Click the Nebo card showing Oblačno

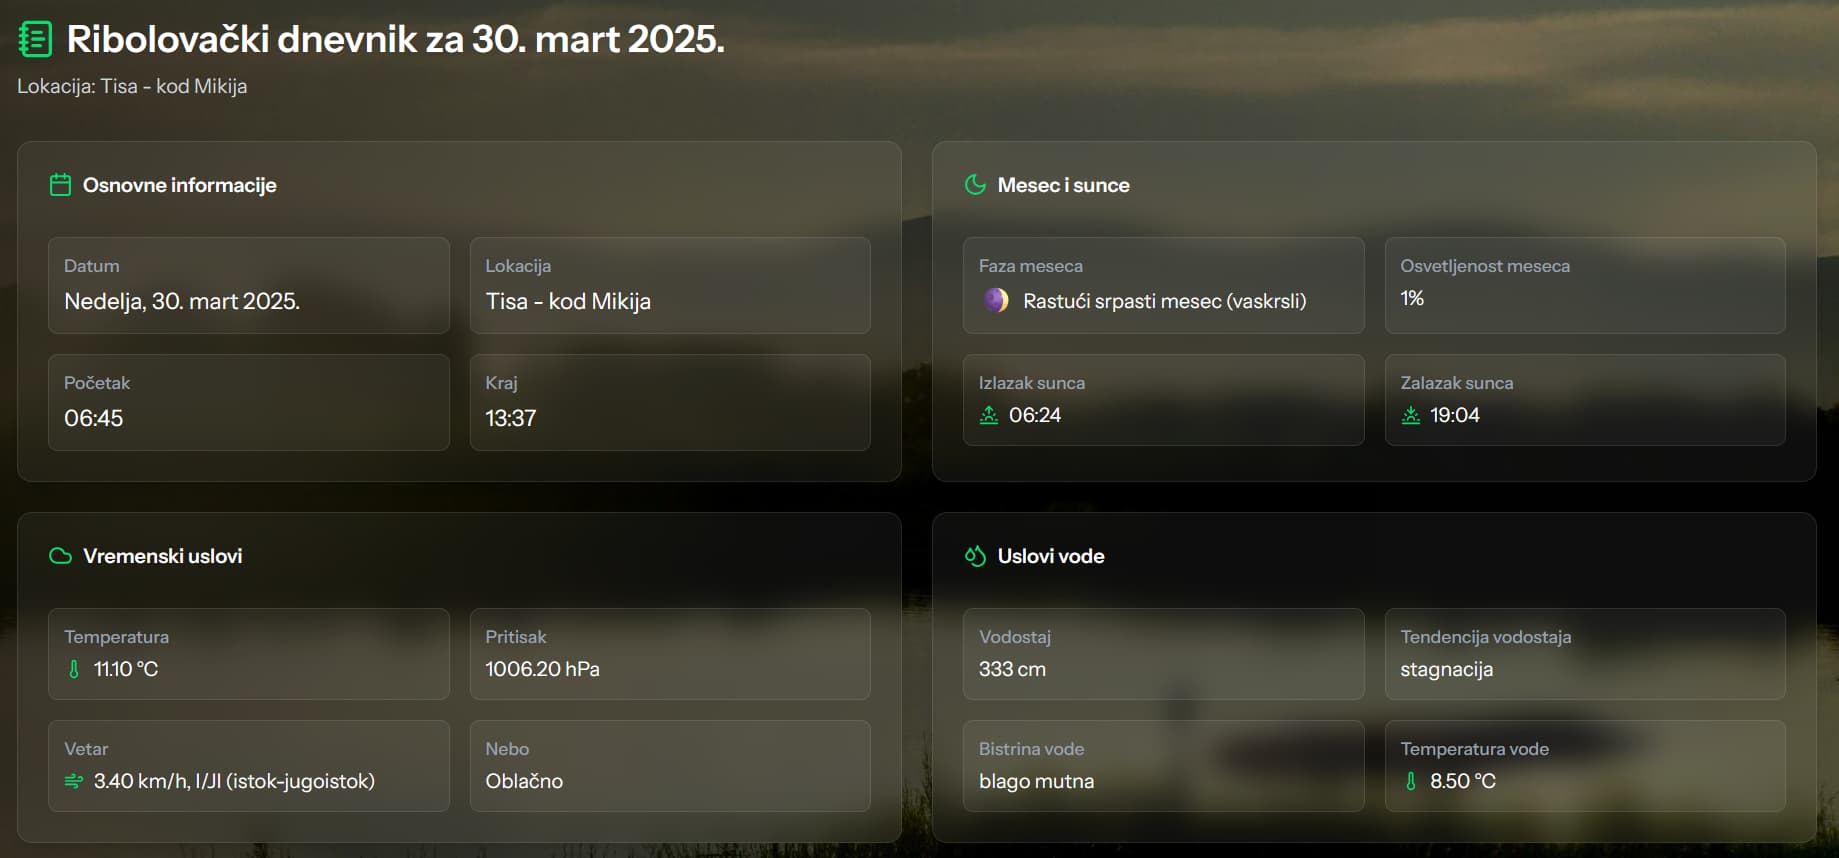670,766
